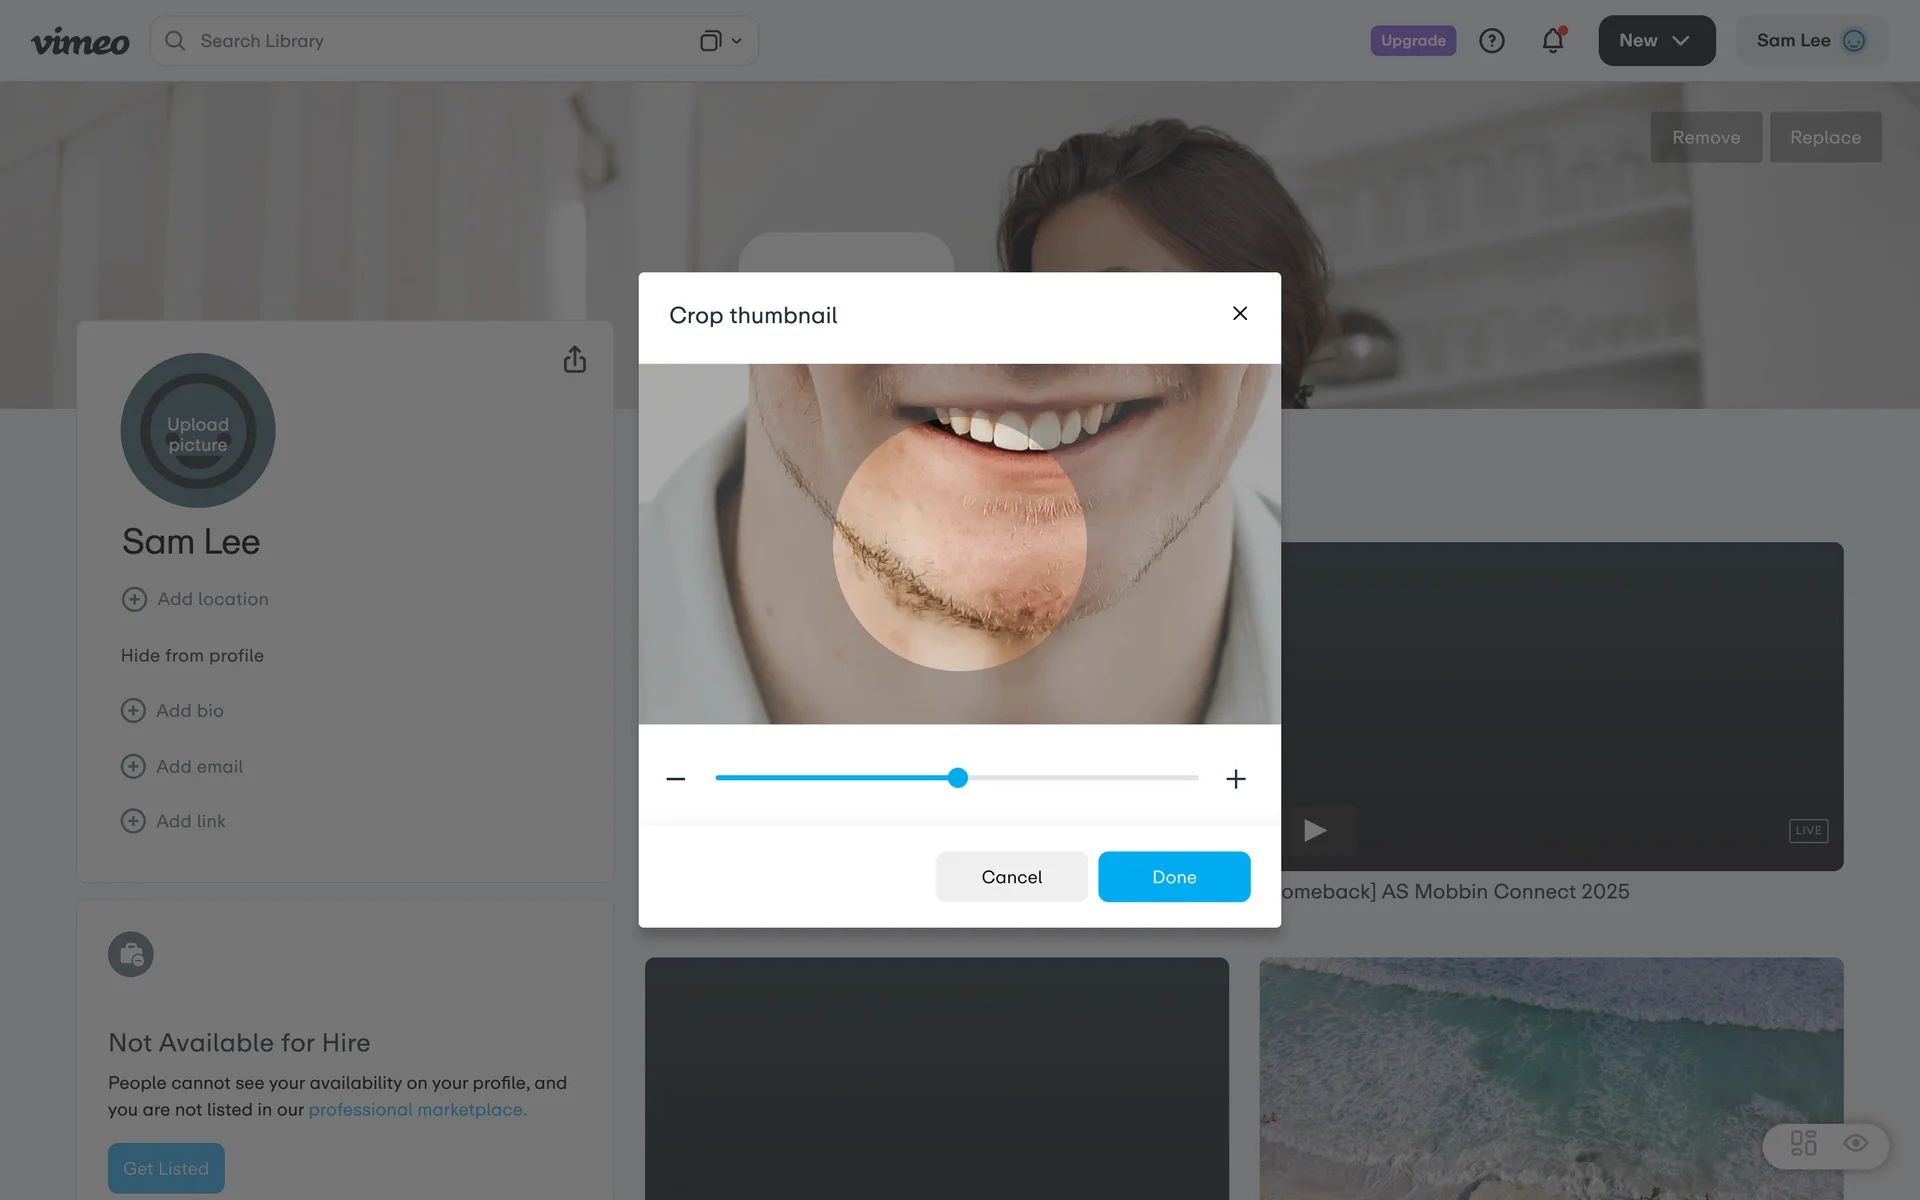Click the share profile icon
The width and height of the screenshot is (1920, 1200).
[574, 360]
